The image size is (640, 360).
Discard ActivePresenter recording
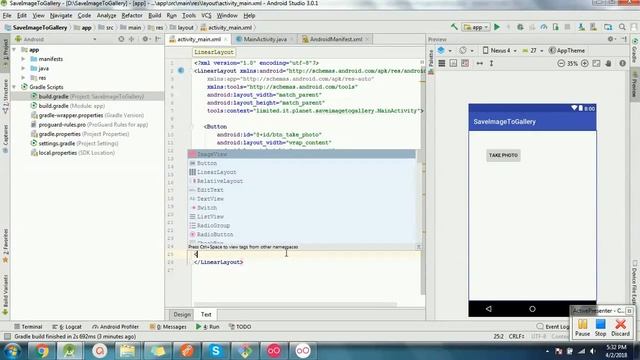[620, 327]
